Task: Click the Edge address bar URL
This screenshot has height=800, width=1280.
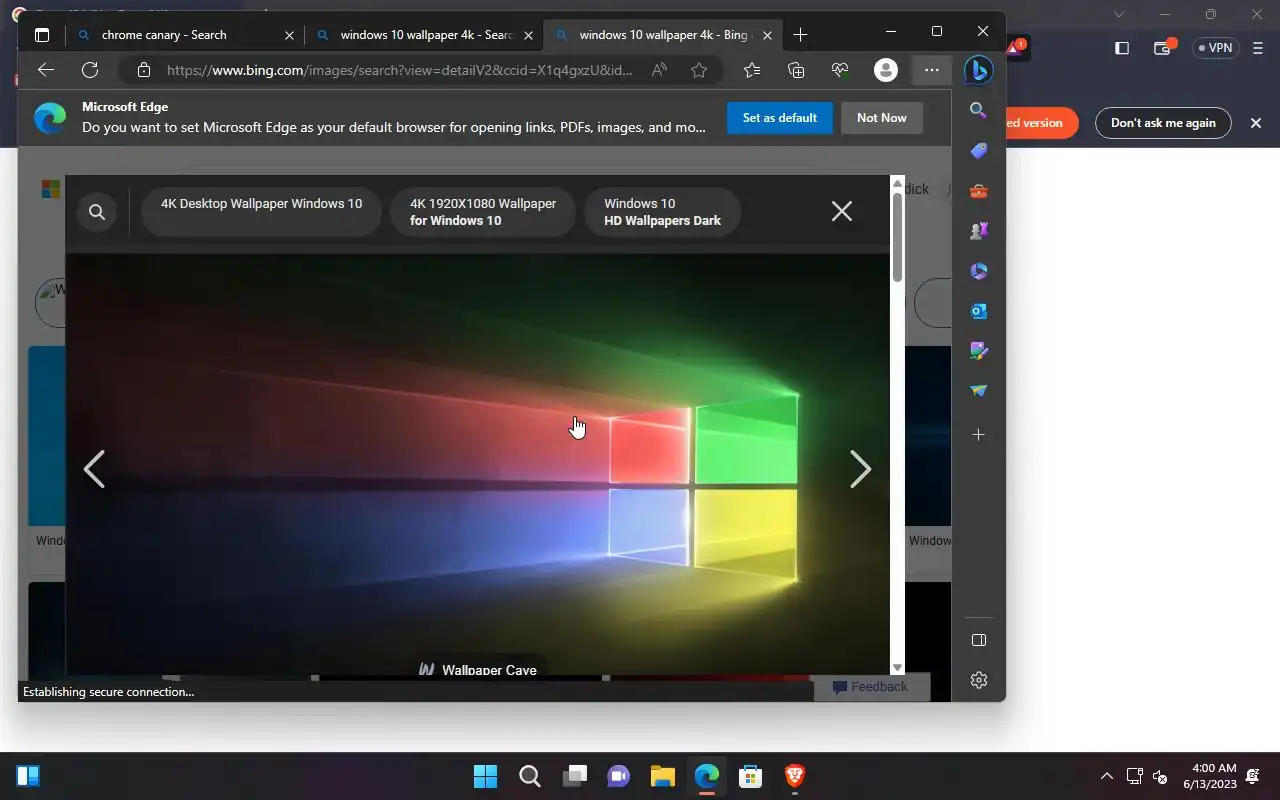Action: [400, 70]
